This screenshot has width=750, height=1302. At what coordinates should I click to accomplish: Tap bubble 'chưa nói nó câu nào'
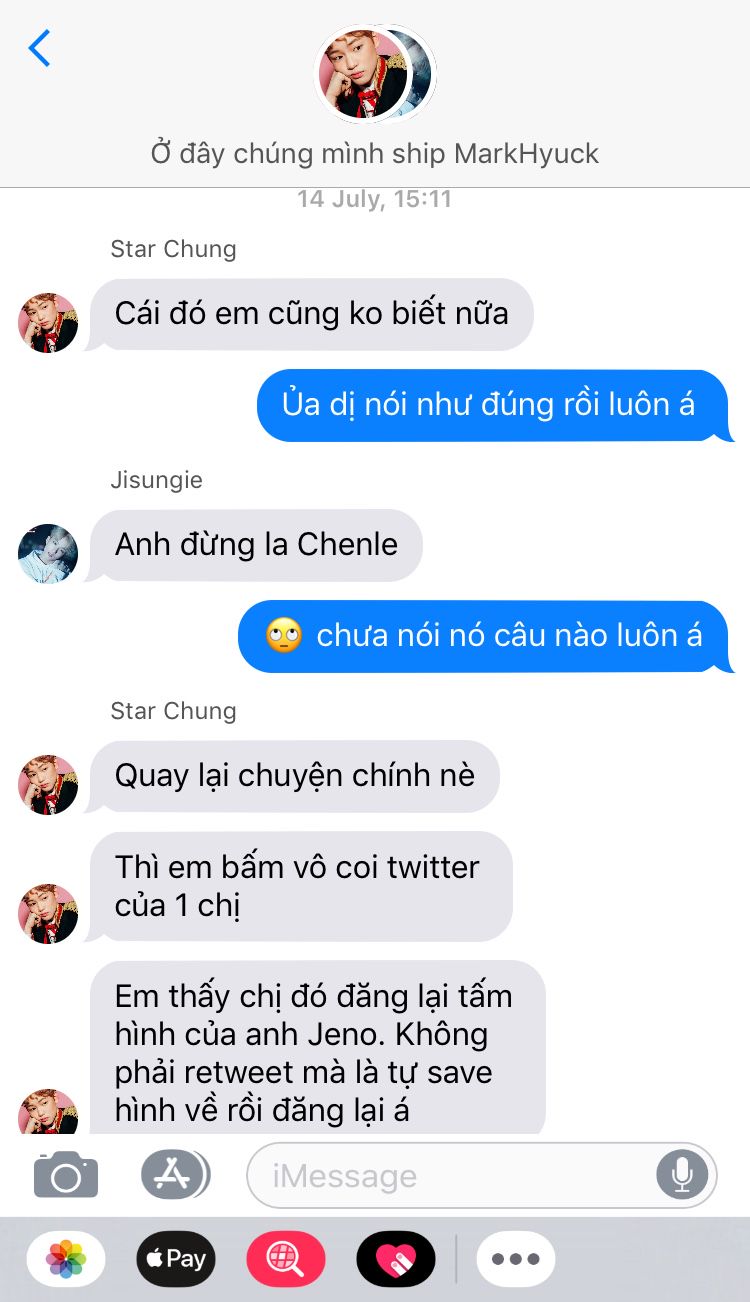(x=486, y=636)
